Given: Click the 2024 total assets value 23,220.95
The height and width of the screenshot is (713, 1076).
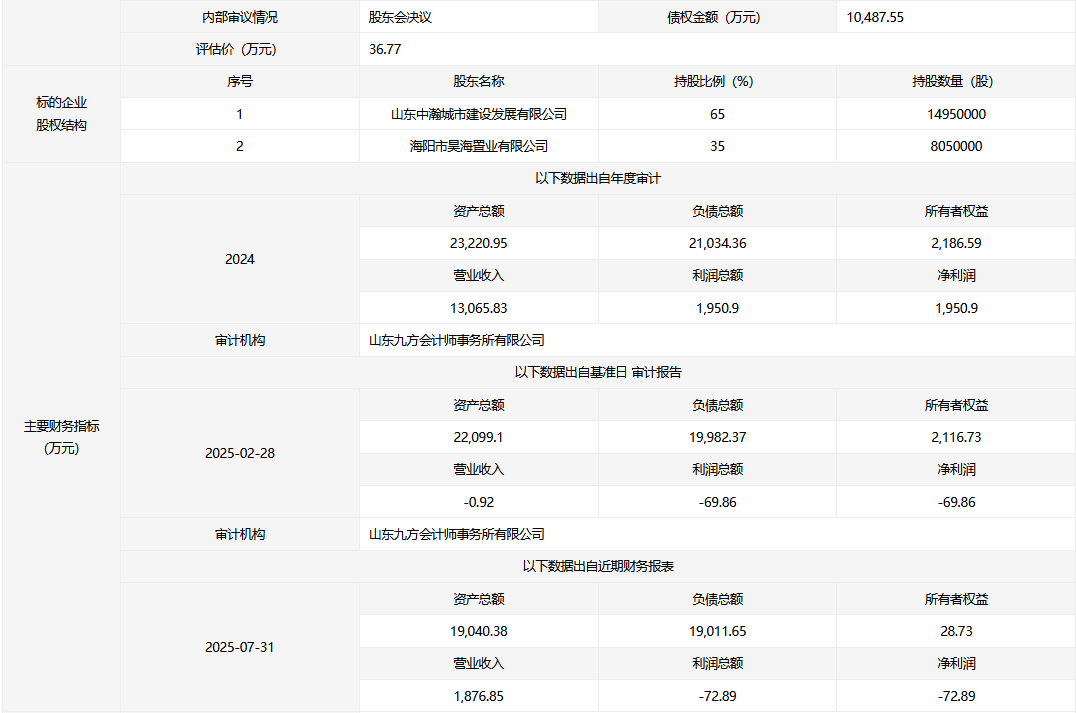Looking at the screenshot, I should 478,243.
